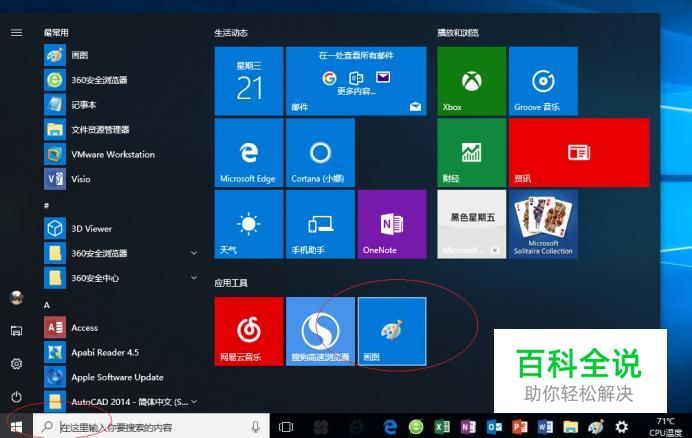Open the 搜狗高速浏览器 tile
This screenshot has height=438, width=692.
[x=320, y=331]
